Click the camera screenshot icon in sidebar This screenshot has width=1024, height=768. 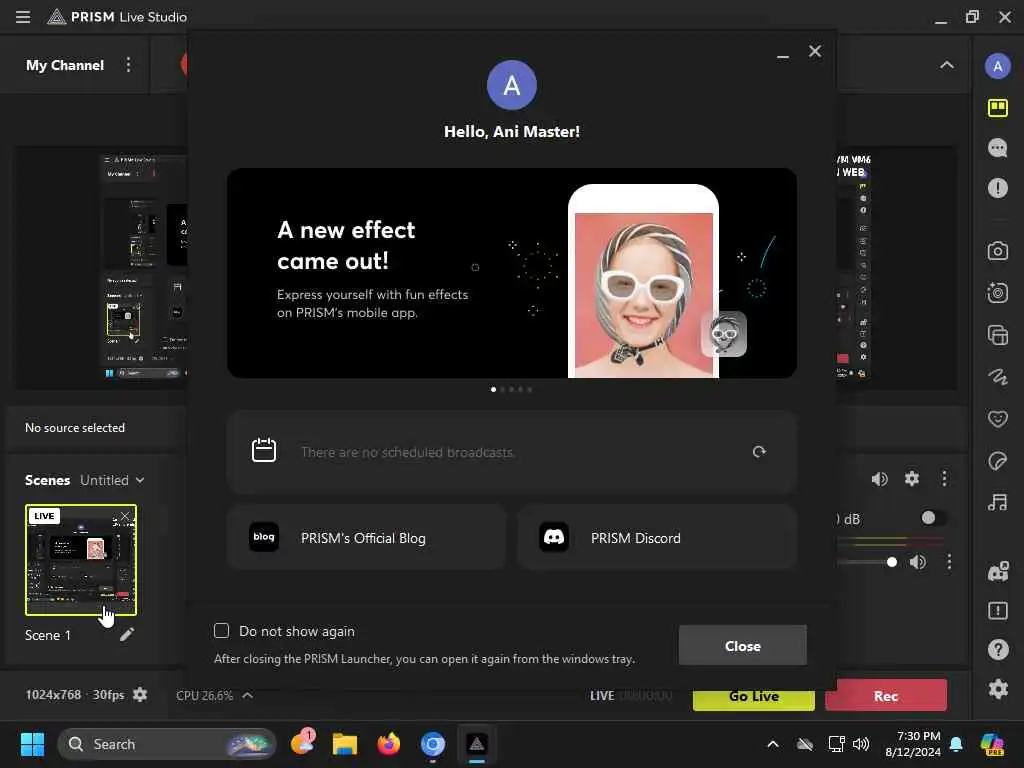997,251
